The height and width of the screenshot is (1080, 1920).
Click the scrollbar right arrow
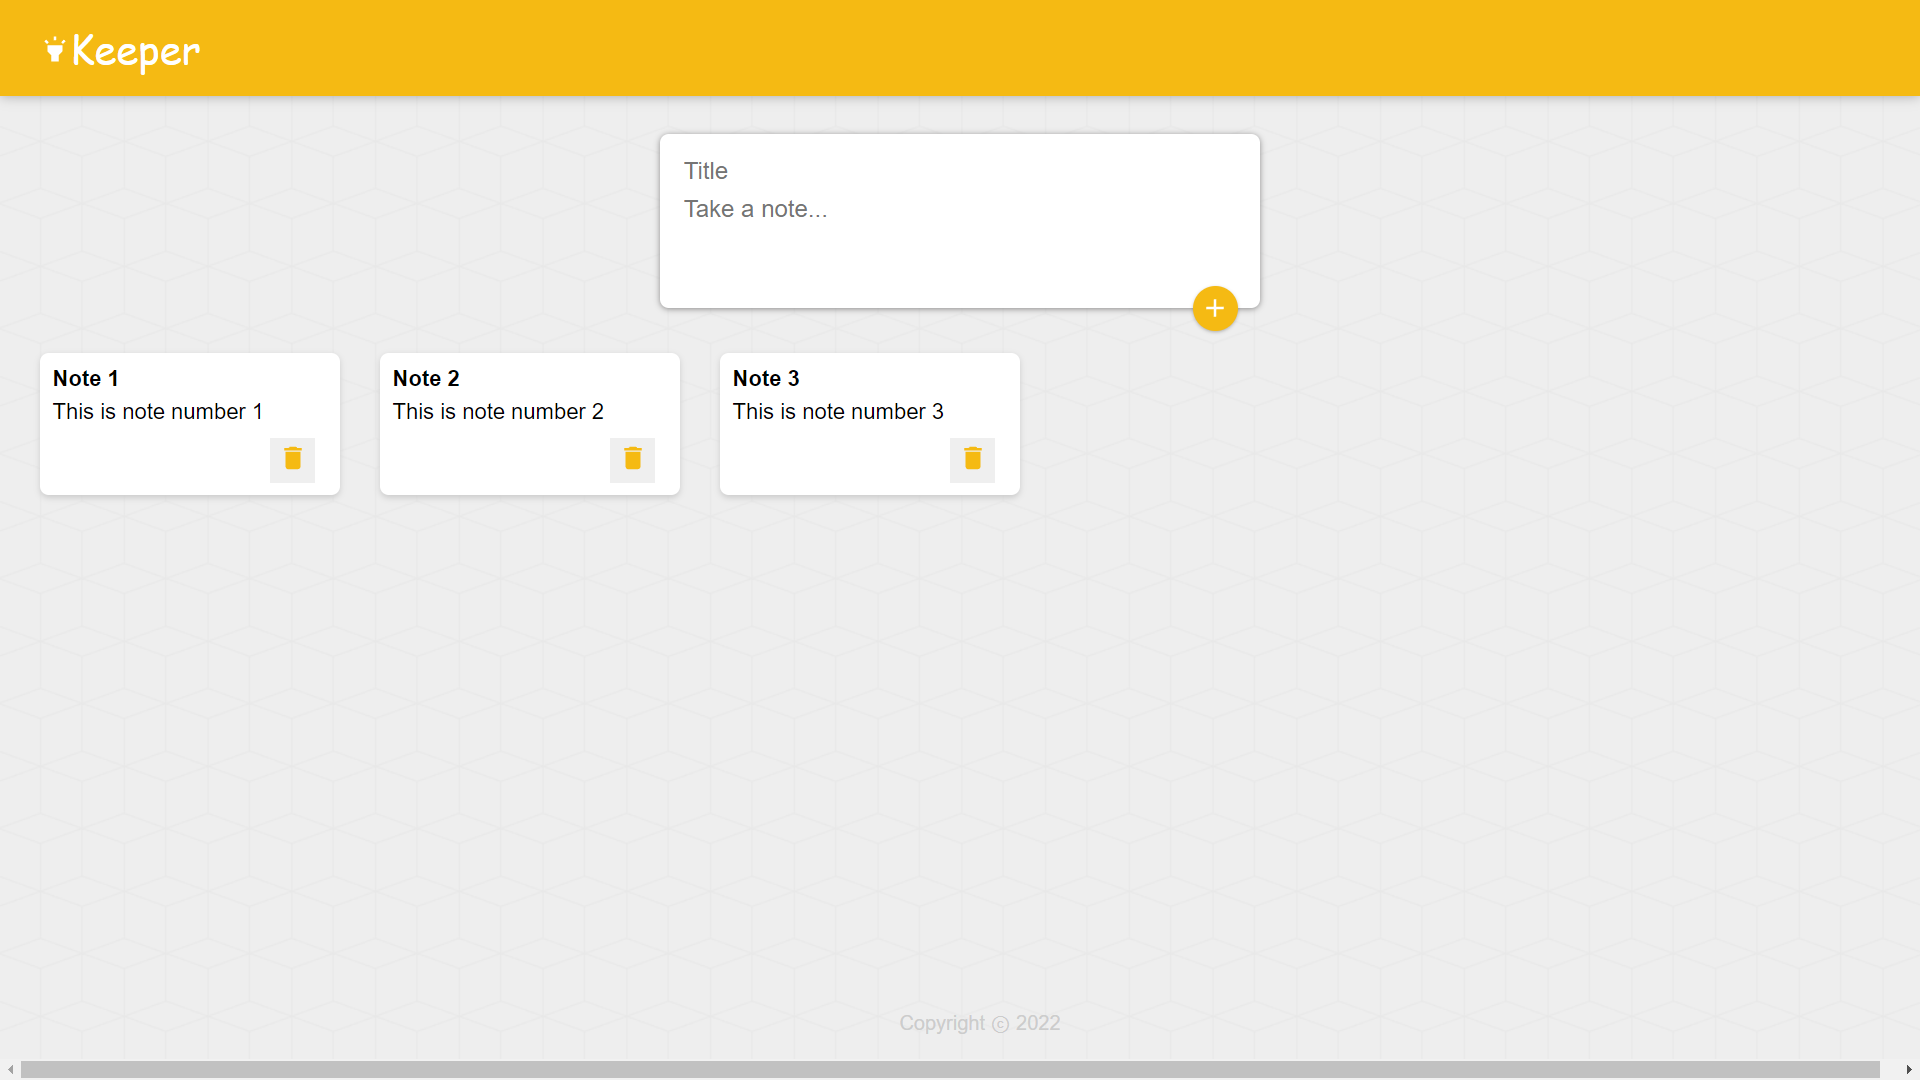[1909, 1070]
